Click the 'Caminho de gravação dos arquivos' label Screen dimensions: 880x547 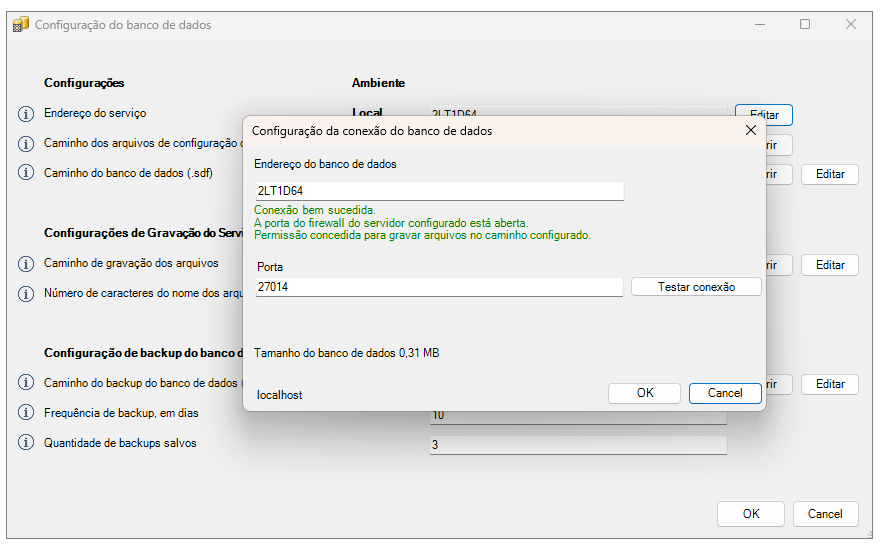click(x=131, y=263)
